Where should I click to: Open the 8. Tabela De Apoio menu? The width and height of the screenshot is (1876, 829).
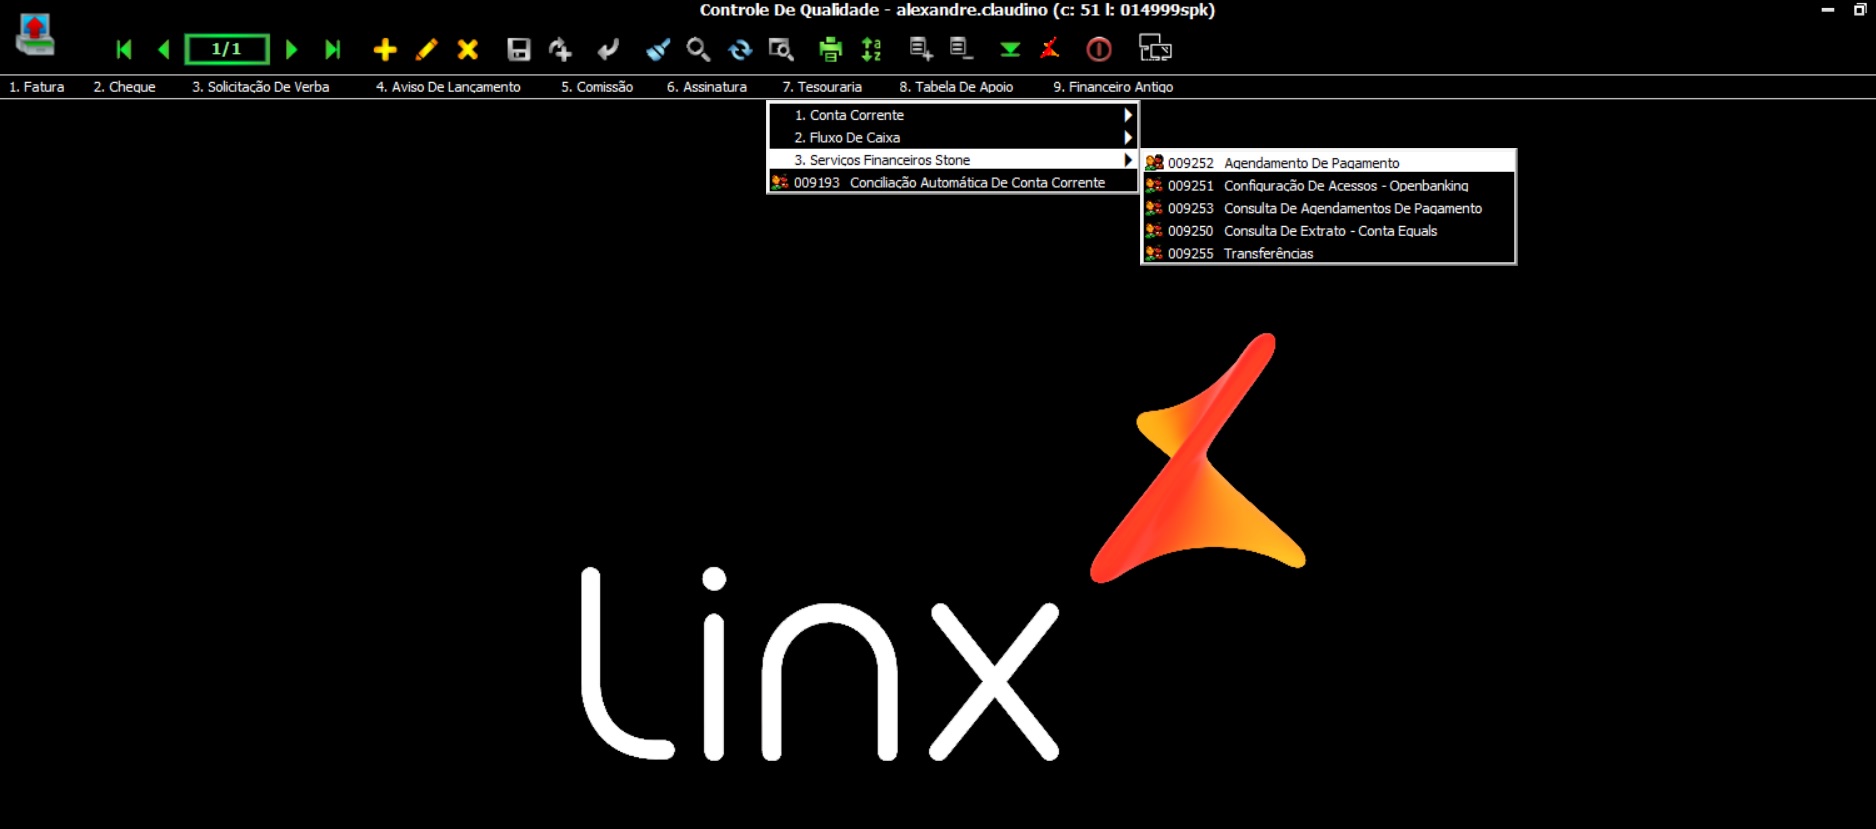[956, 87]
